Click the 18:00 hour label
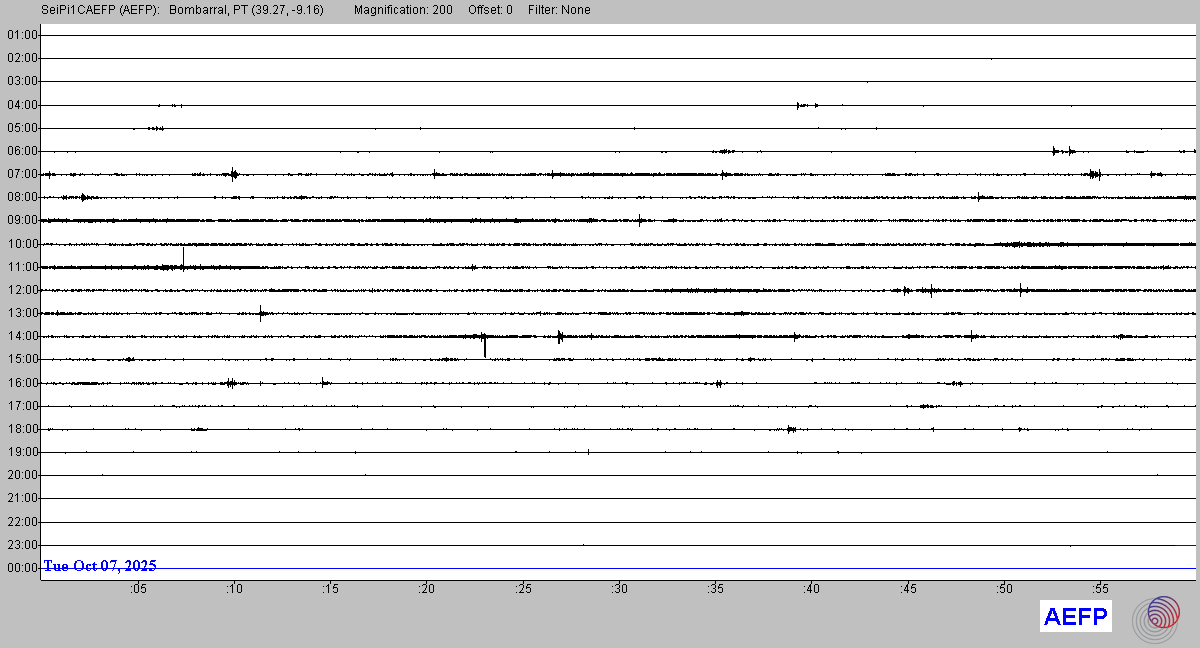Screen dimensions: 1200x648 tap(22, 429)
